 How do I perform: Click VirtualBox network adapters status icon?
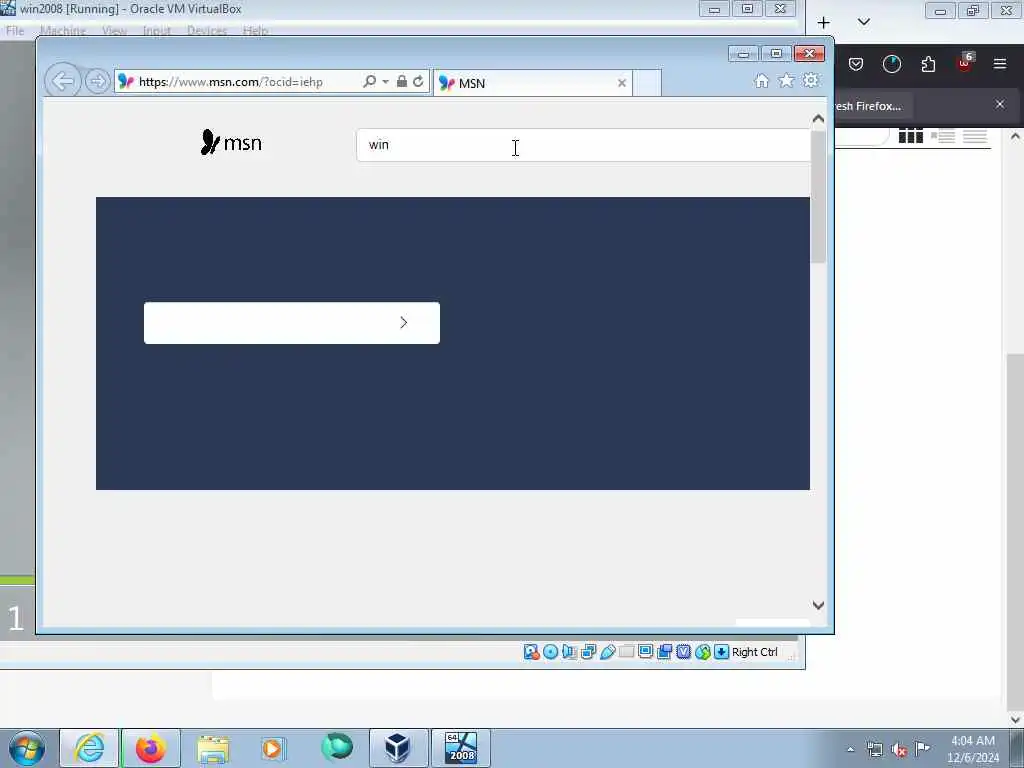click(588, 652)
